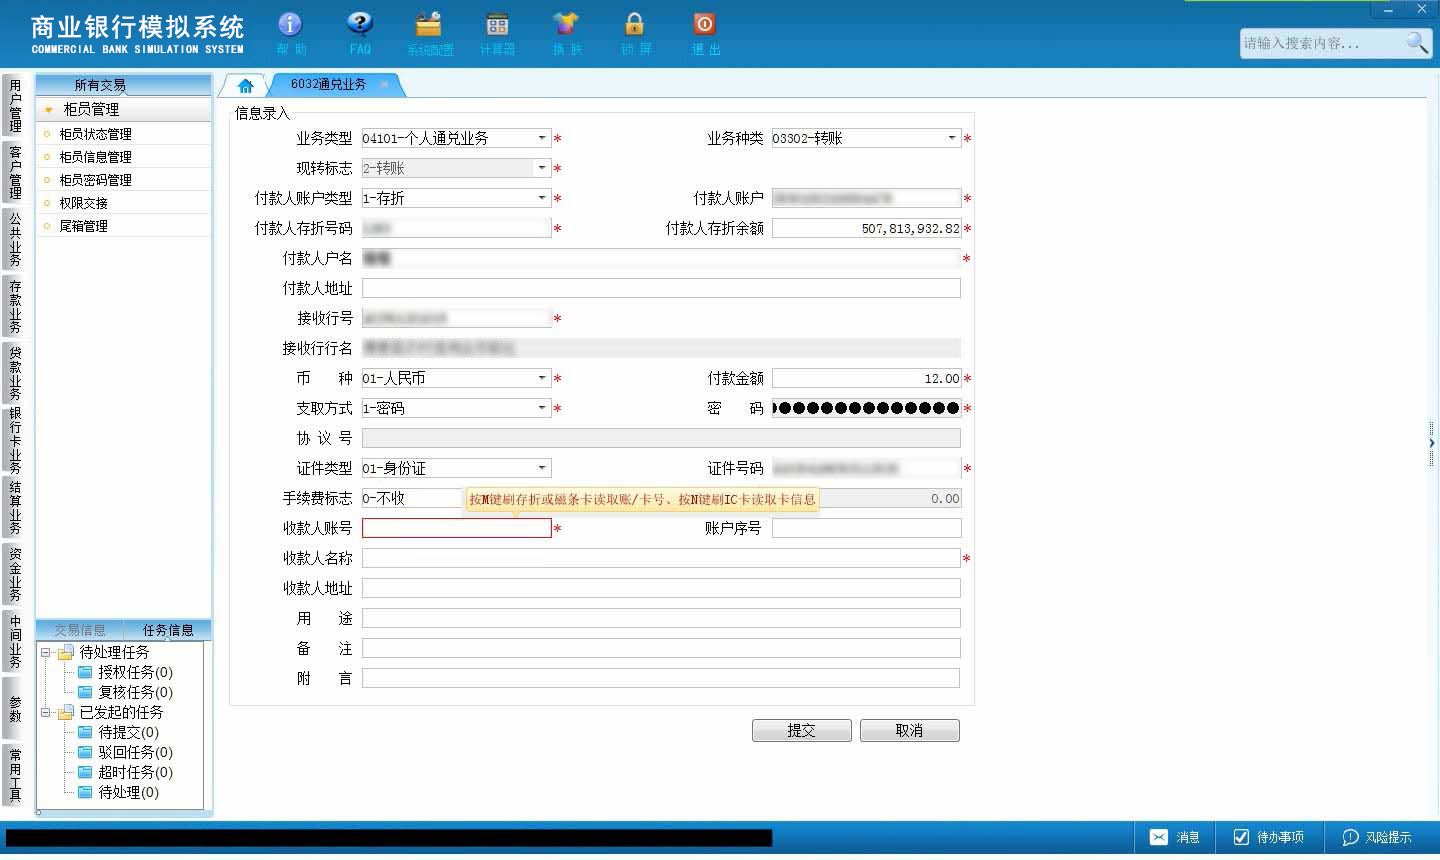Open the FAQ icon

click(360, 33)
